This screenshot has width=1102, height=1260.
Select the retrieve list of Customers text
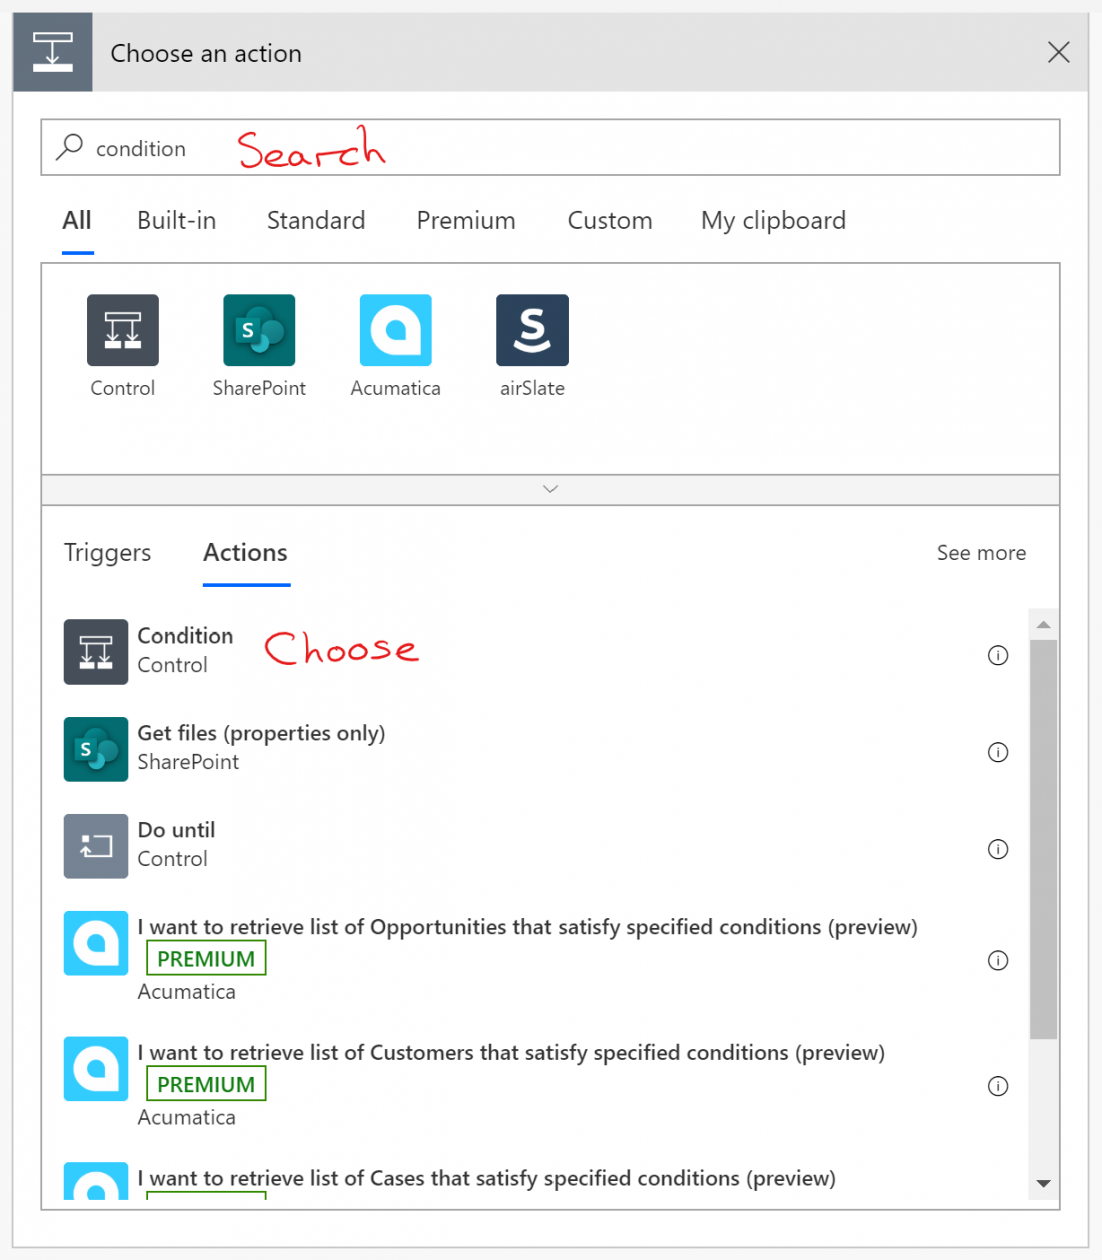[x=511, y=1054]
